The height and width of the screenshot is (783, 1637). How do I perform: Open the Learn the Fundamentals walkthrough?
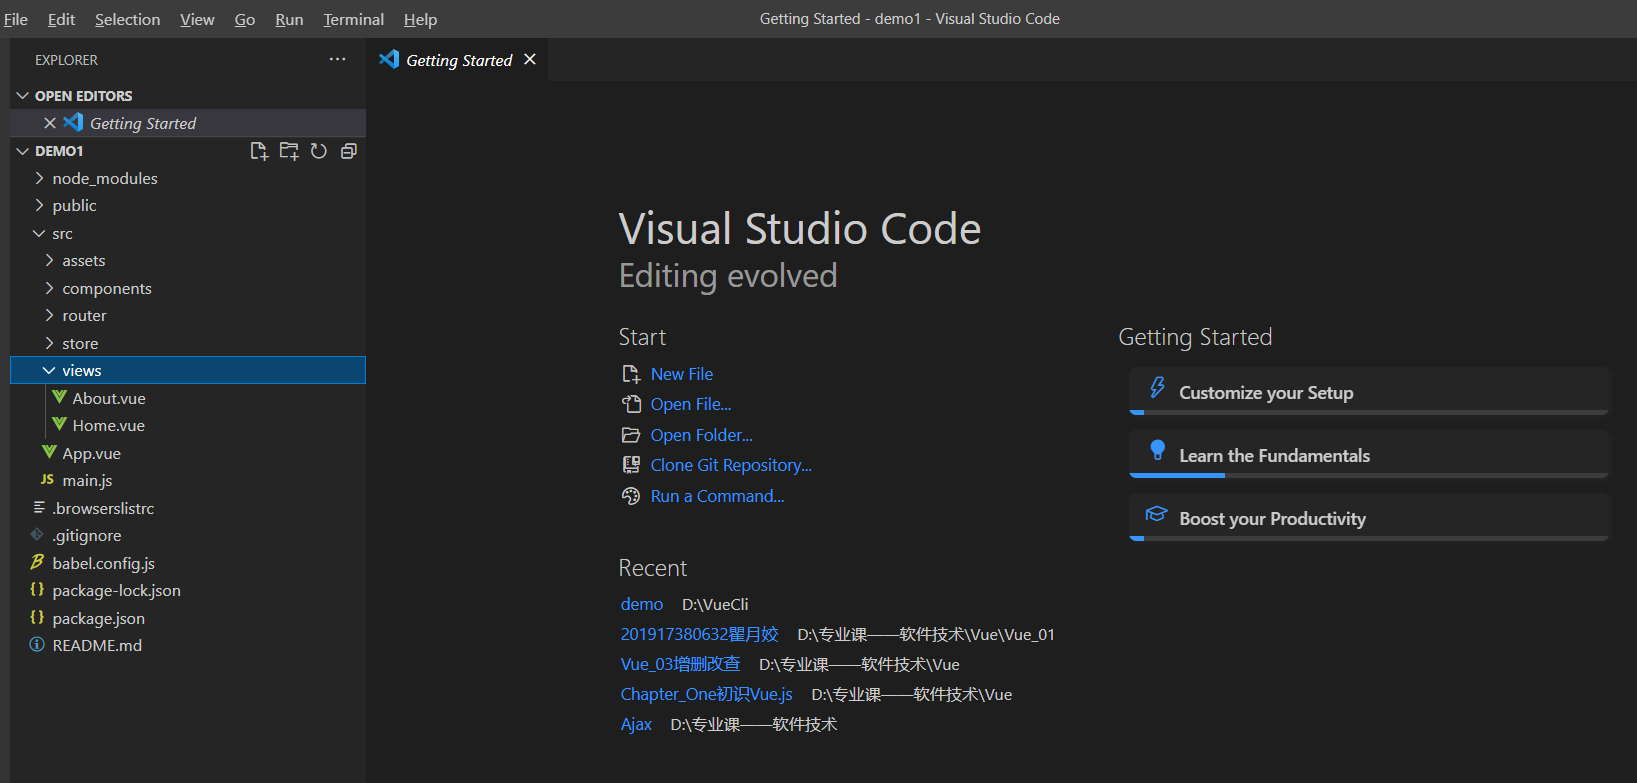1369,454
